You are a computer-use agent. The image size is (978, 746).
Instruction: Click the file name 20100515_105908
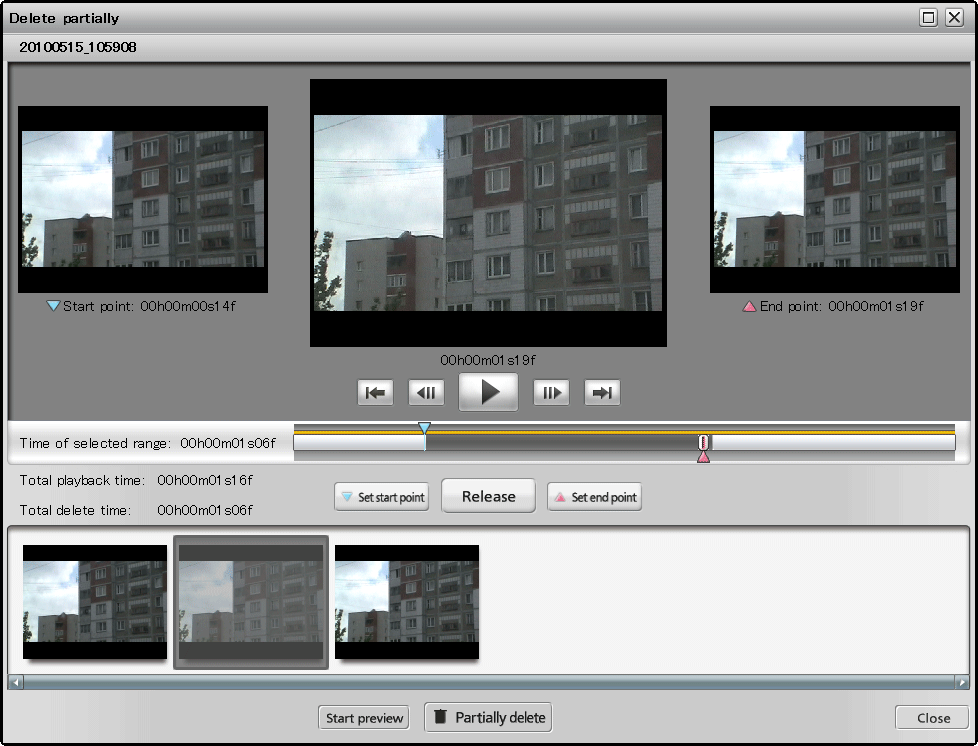(78, 47)
